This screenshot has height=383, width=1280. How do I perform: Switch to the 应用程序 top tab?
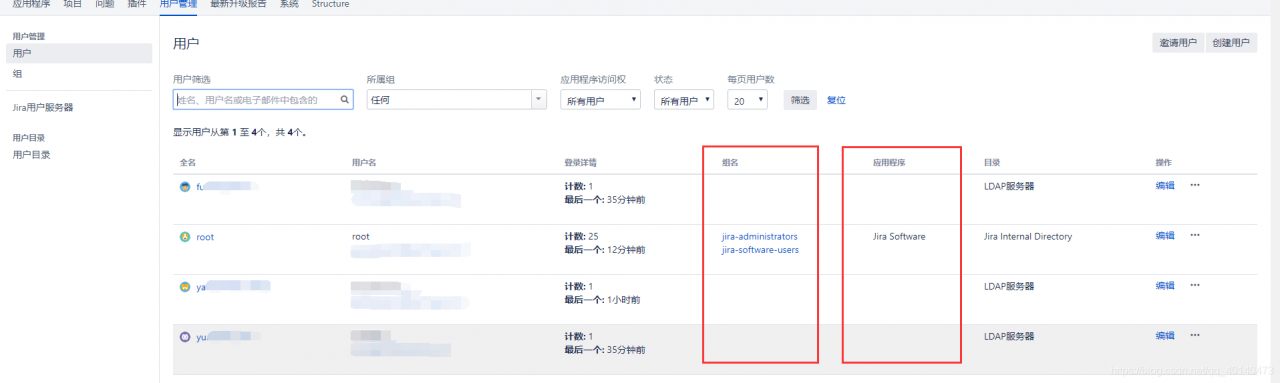click(x=30, y=5)
